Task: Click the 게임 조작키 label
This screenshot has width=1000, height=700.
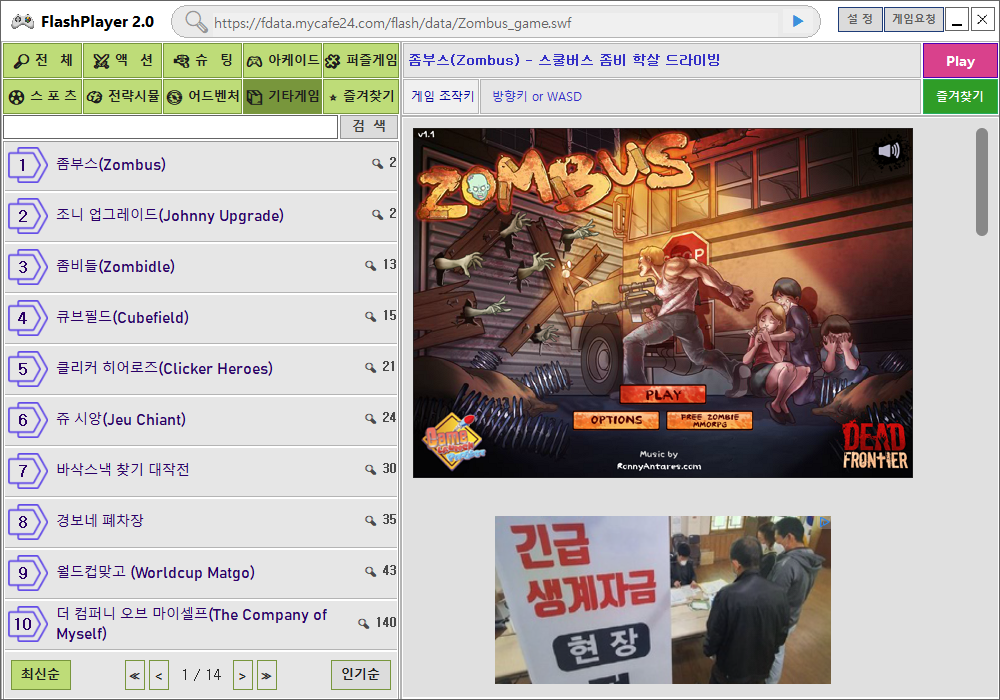Action: coord(443,97)
